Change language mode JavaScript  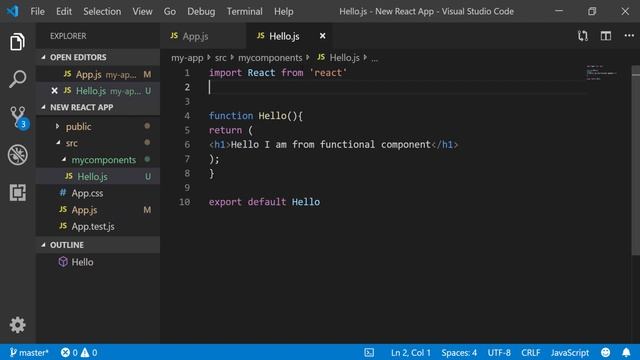(570, 352)
